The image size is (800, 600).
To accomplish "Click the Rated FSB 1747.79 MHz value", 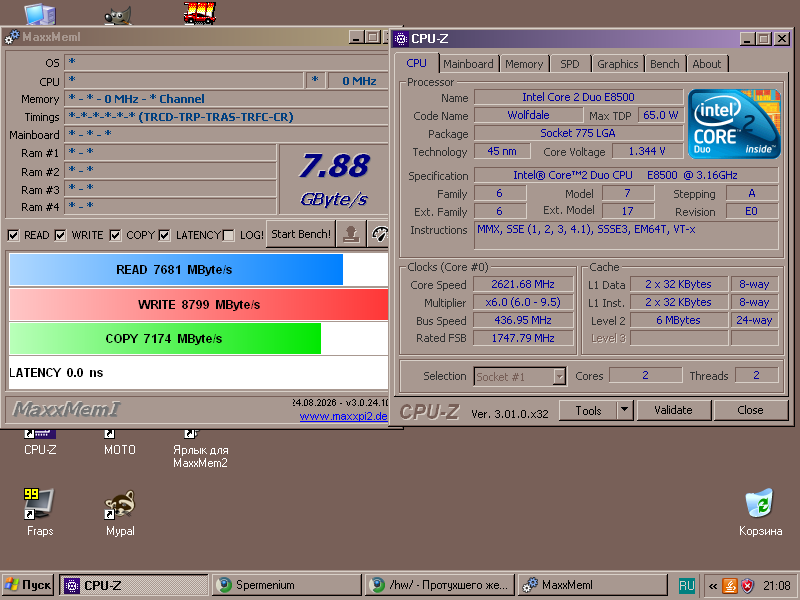I will tap(523, 338).
